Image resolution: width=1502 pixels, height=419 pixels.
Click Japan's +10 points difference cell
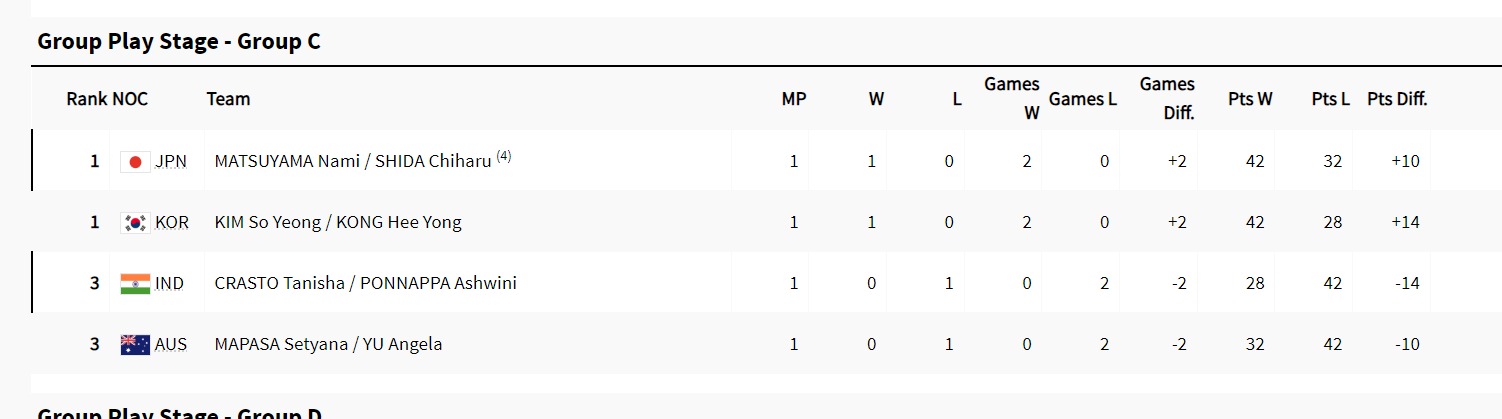1405,161
